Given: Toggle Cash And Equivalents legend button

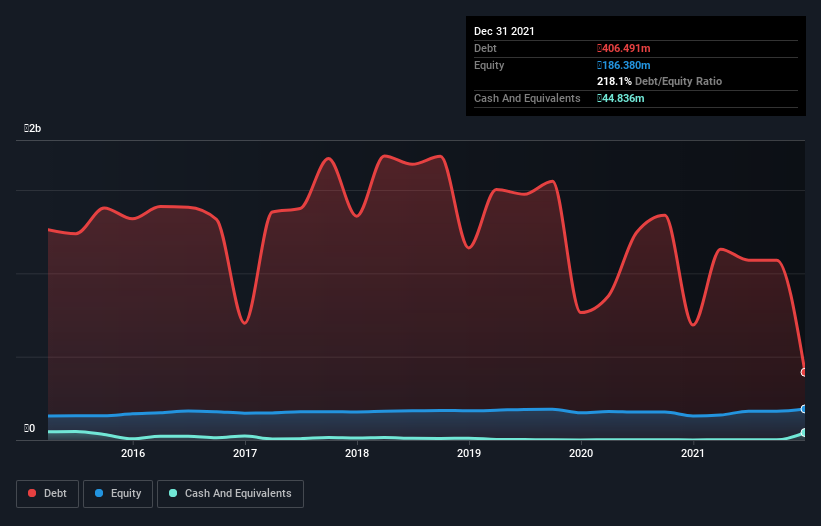Looking at the screenshot, I should 230,494.
